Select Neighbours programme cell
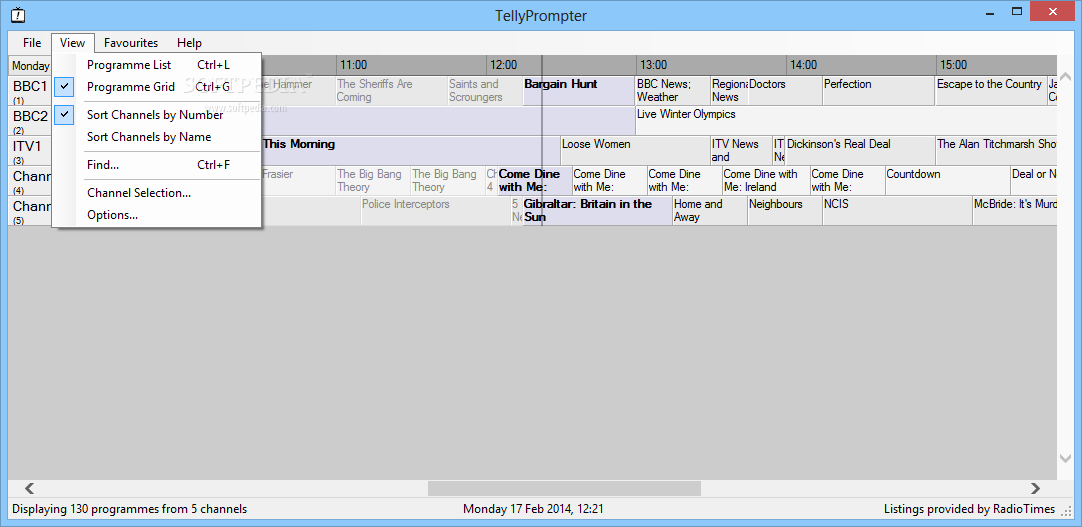The height and width of the screenshot is (527, 1082). pyautogui.click(x=785, y=210)
